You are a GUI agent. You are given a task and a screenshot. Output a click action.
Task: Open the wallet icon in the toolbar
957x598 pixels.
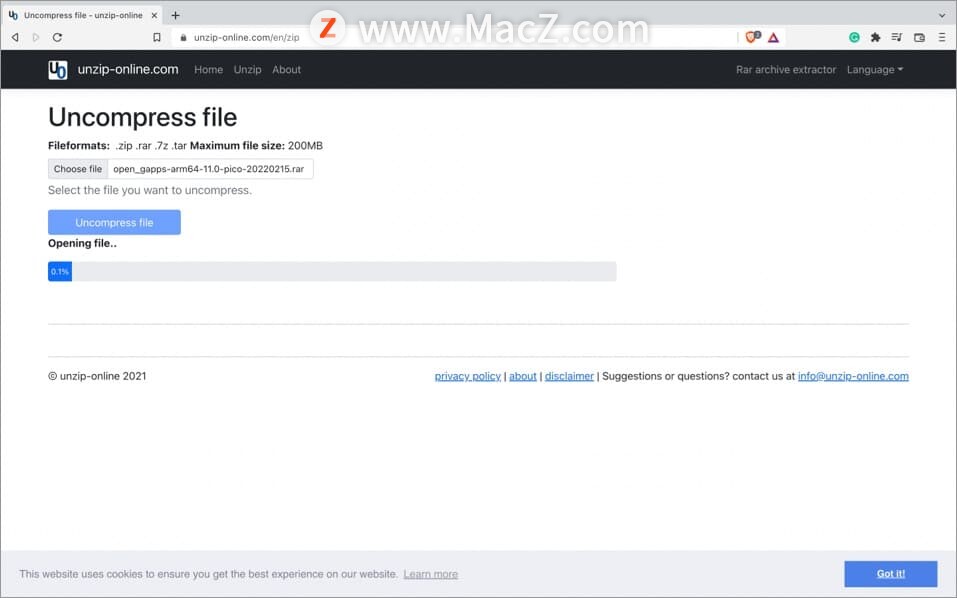point(919,37)
